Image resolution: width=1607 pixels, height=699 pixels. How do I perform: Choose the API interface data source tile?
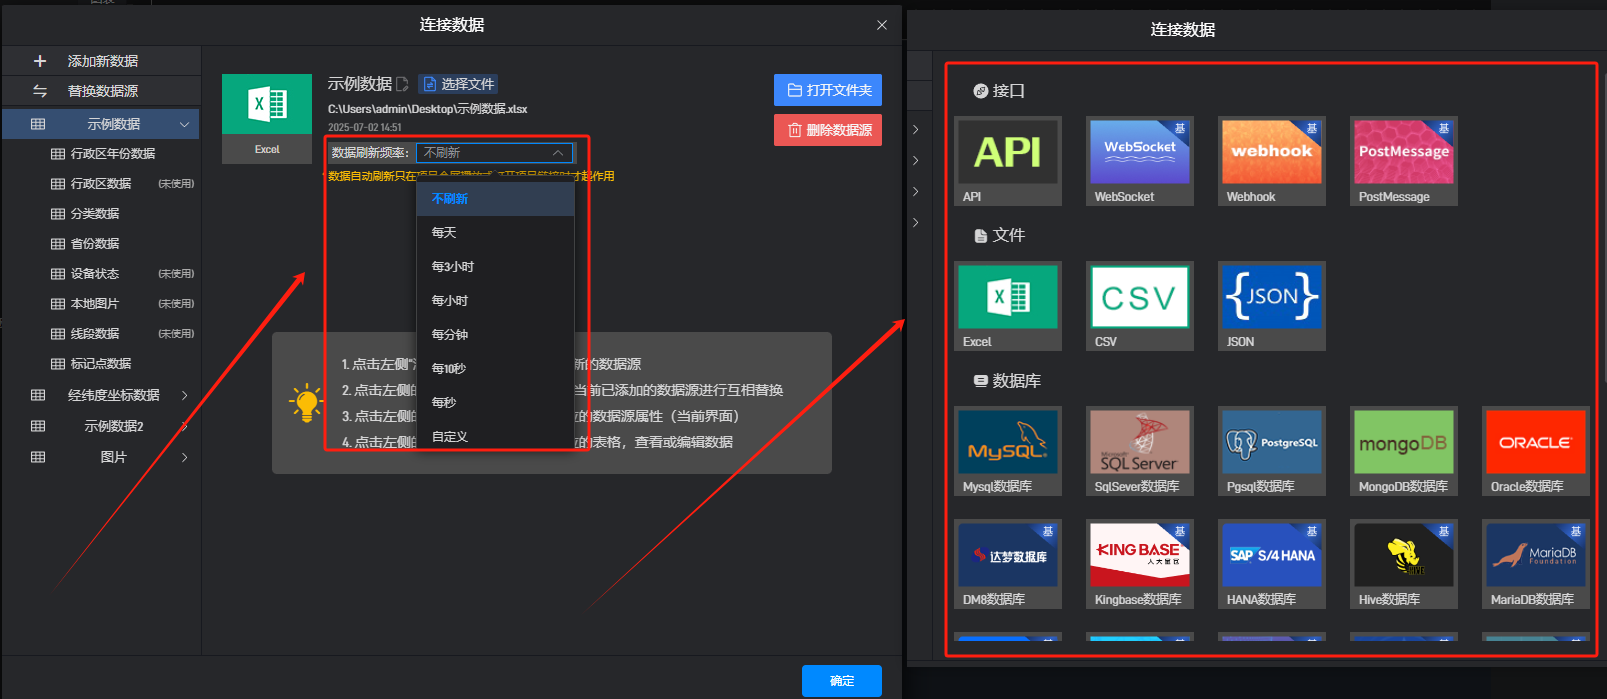1008,161
